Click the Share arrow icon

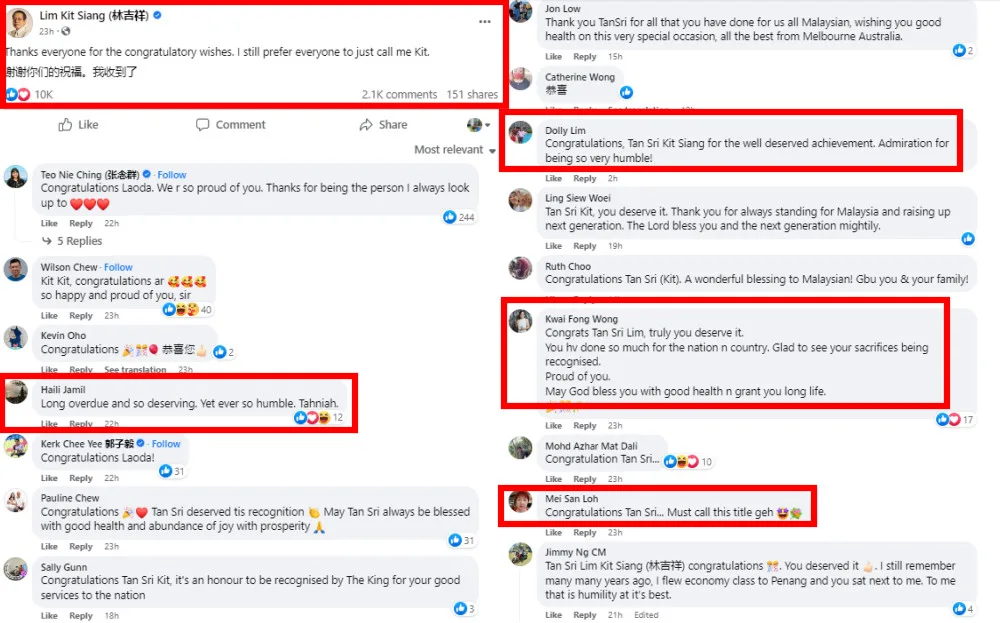coord(366,125)
